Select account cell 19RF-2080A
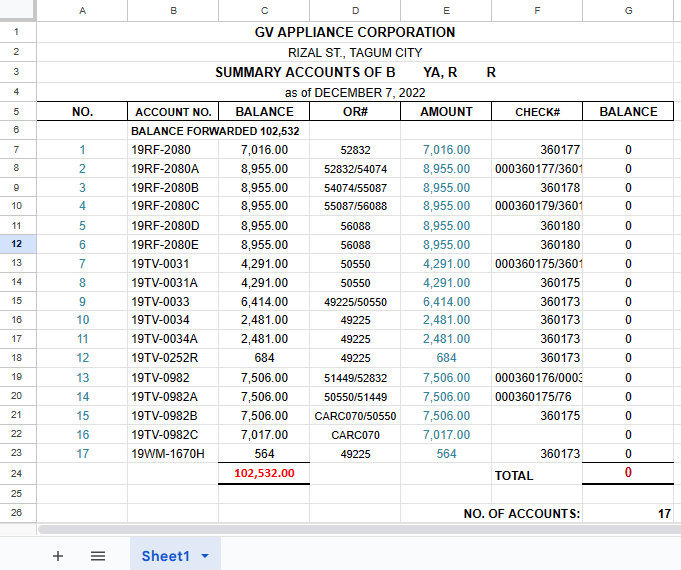The width and height of the screenshot is (681, 570). pos(173,169)
